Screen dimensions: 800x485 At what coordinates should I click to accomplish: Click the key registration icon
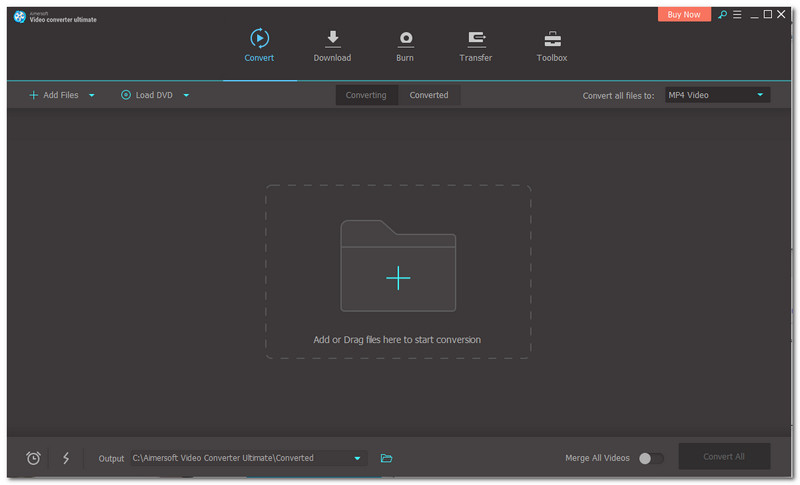(723, 15)
